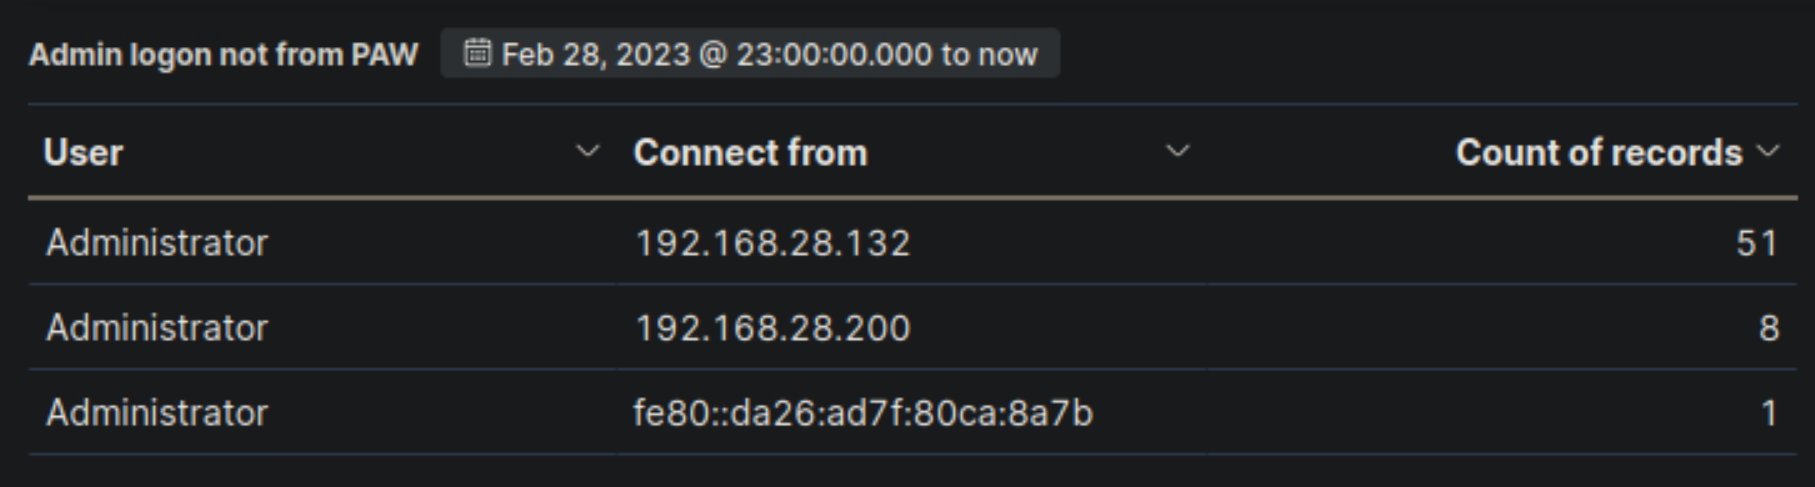Click the record count value 1

1769,413
